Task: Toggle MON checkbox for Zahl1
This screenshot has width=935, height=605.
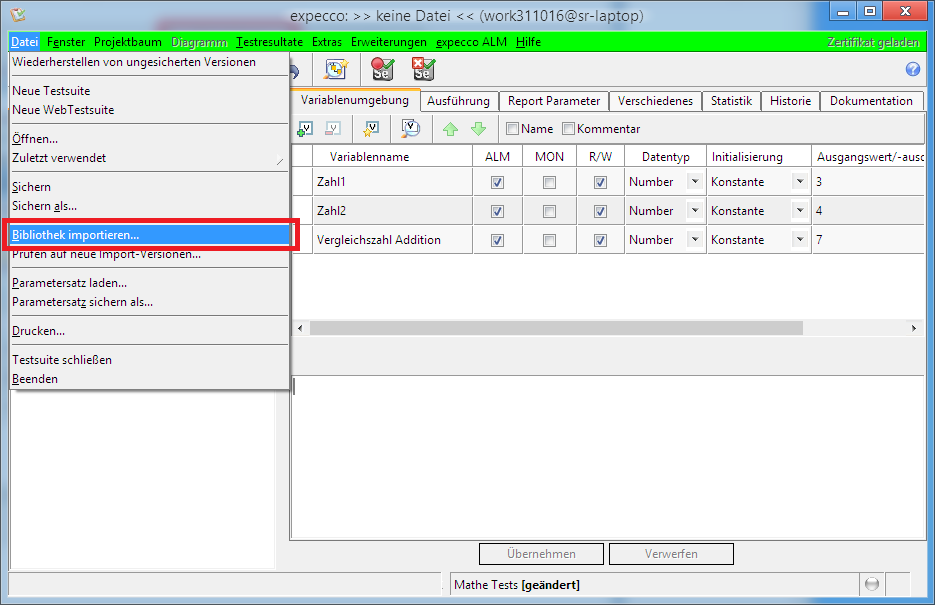Action: point(549,182)
